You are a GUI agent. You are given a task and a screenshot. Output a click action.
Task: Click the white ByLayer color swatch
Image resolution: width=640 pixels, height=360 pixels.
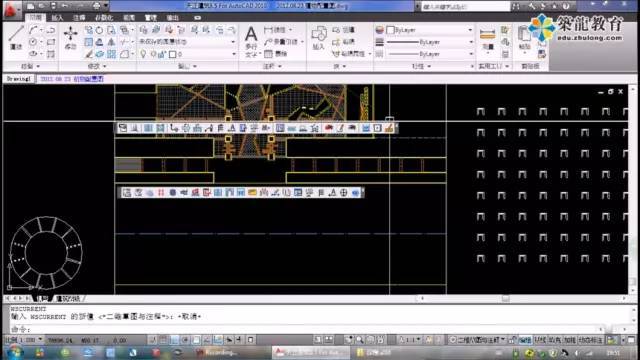tap(391, 30)
